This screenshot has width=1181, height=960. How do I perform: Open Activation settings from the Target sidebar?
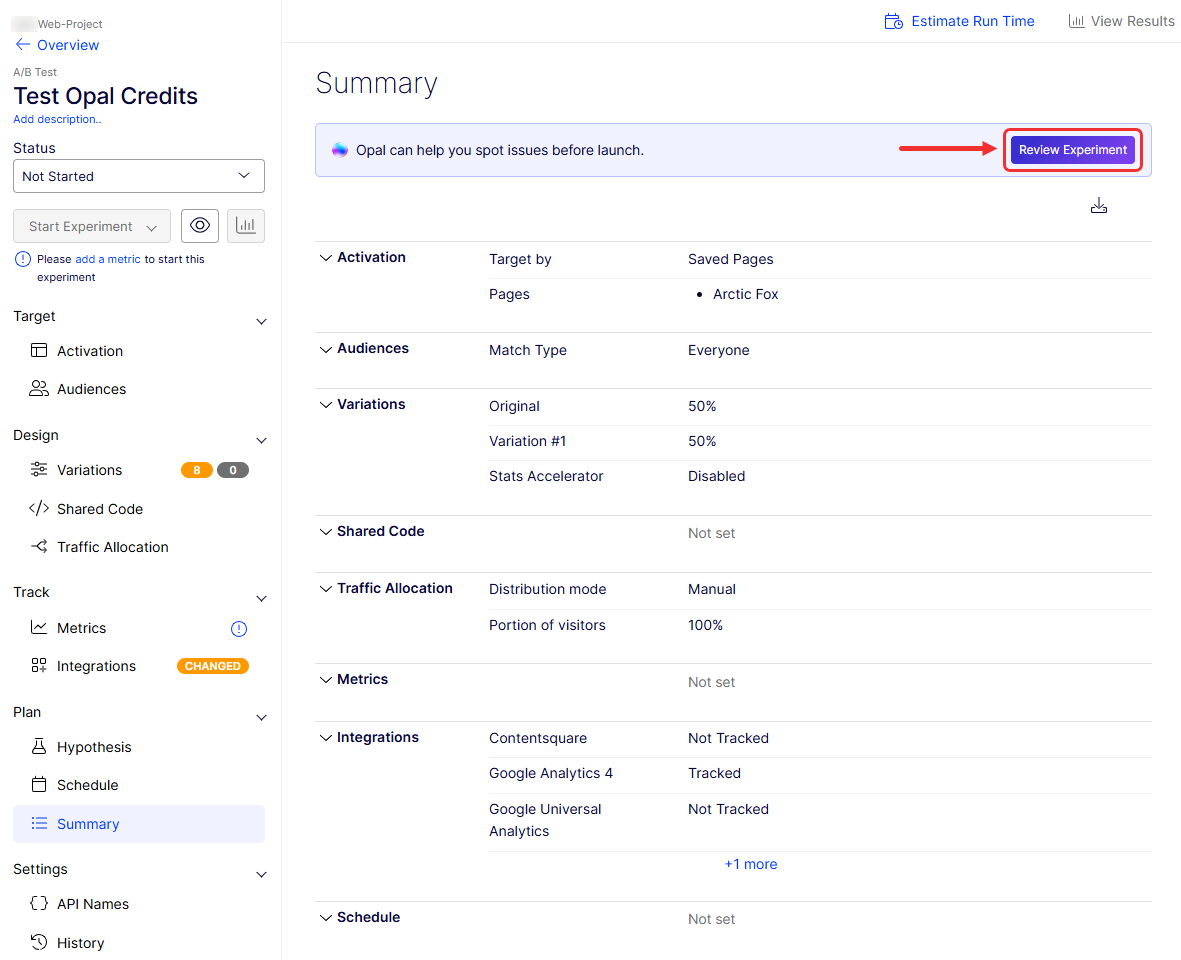(x=88, y=351)
